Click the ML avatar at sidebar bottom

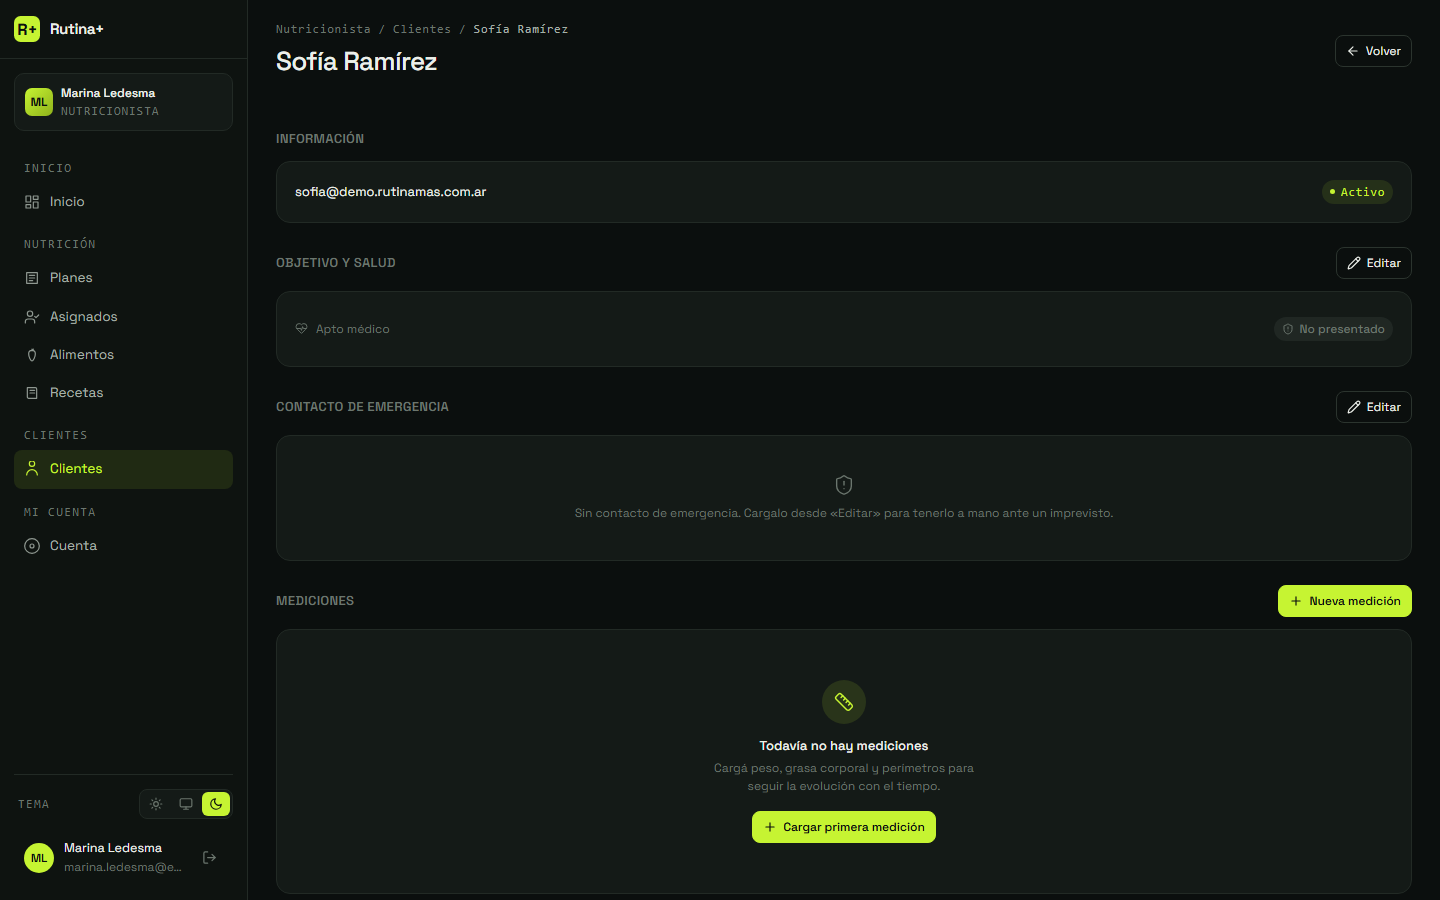tap(39, 858)
